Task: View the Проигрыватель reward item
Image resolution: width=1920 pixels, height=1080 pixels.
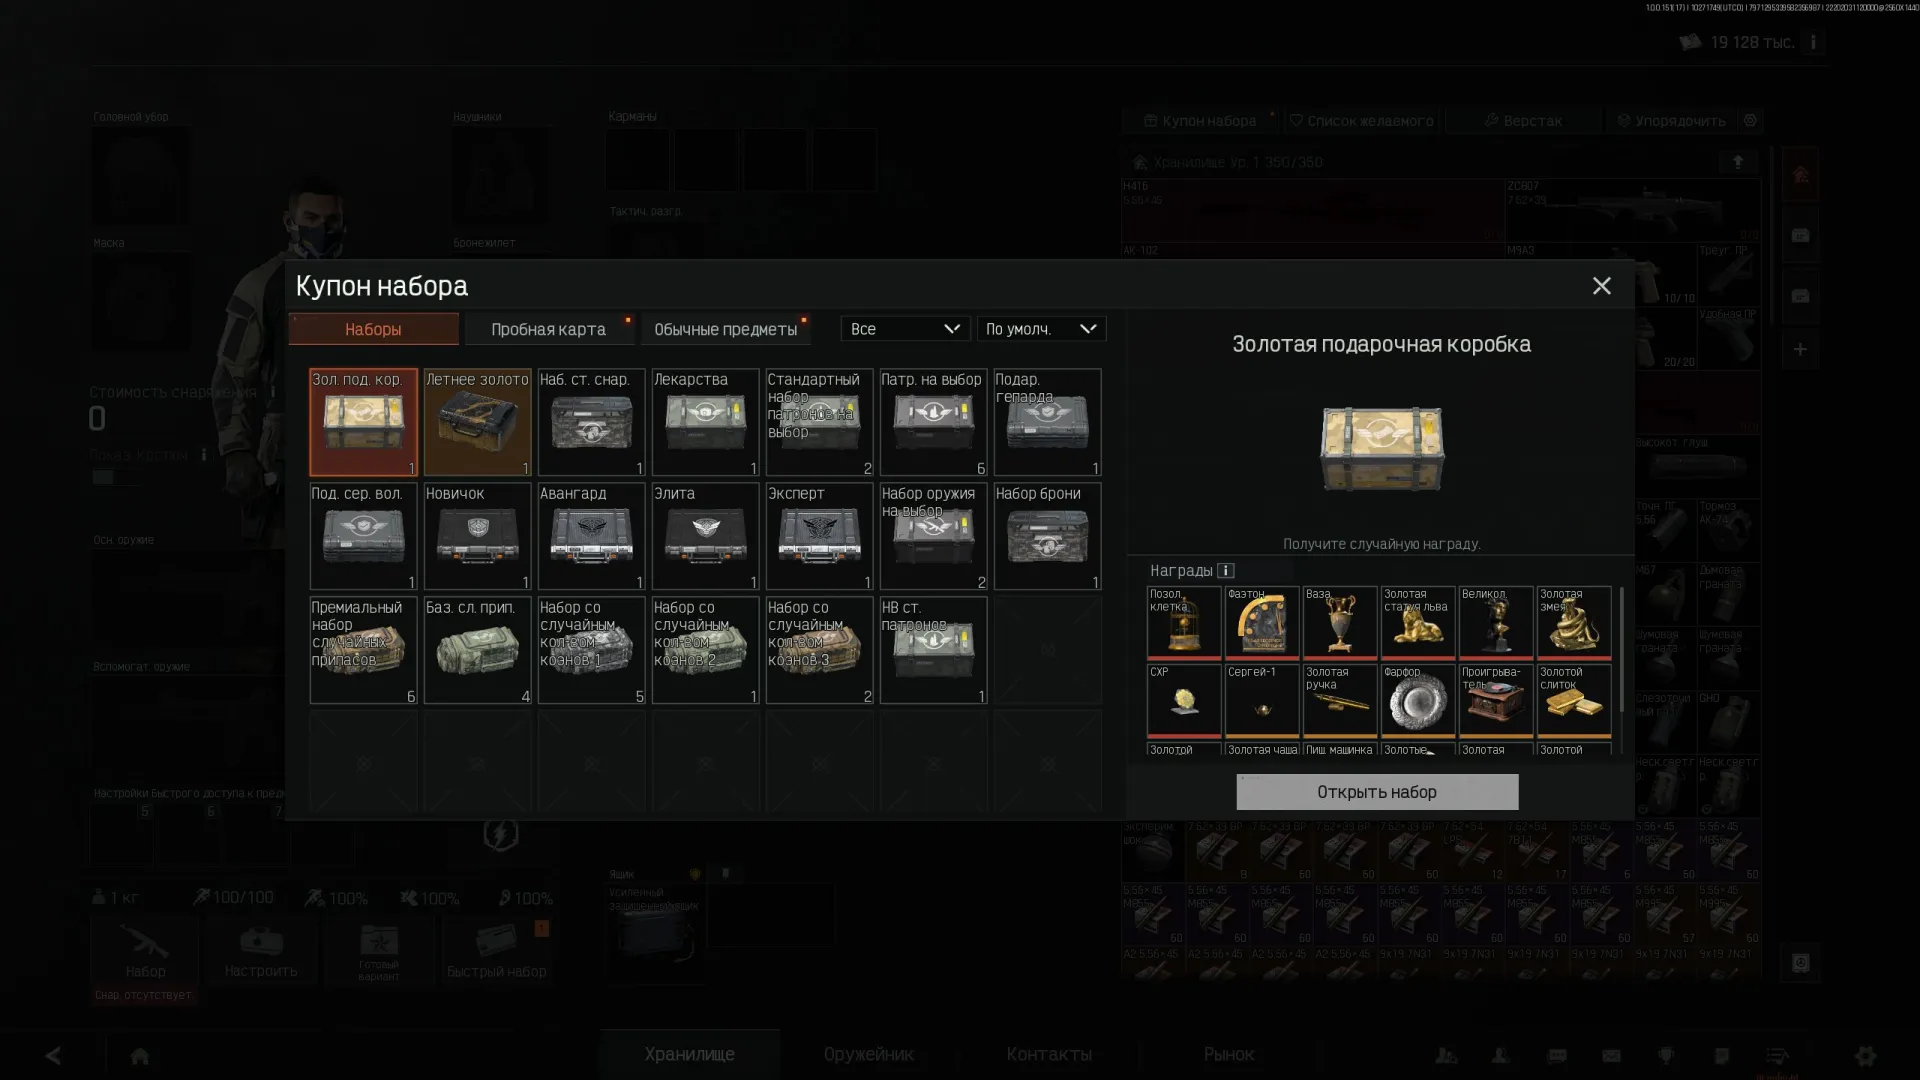Action: pos(1496,701)
